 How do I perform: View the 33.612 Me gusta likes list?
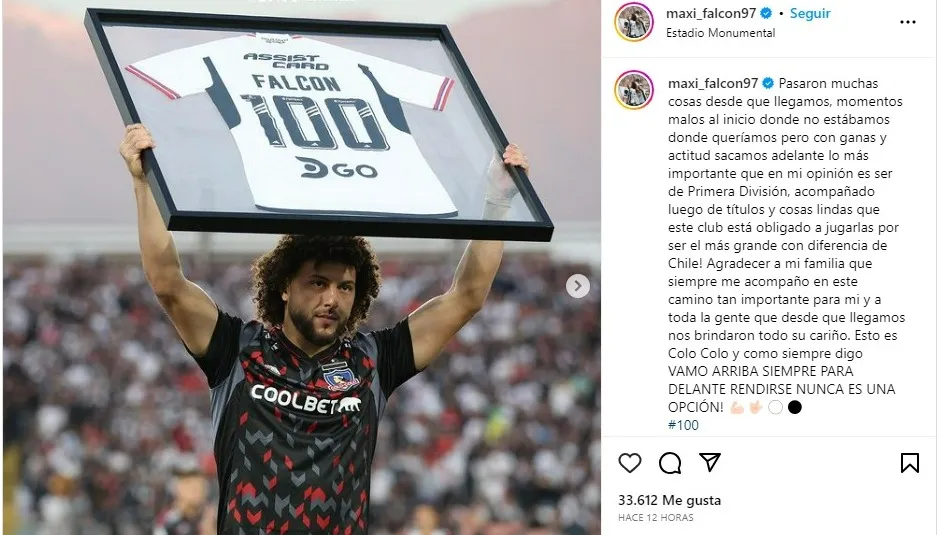[669, 500]
